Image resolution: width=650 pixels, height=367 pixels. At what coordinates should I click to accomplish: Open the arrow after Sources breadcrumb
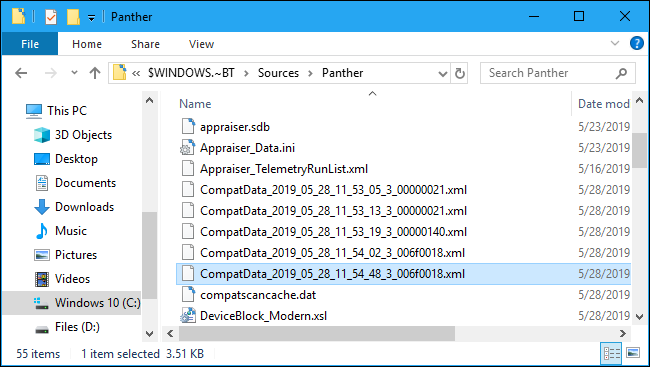(310, 73)
